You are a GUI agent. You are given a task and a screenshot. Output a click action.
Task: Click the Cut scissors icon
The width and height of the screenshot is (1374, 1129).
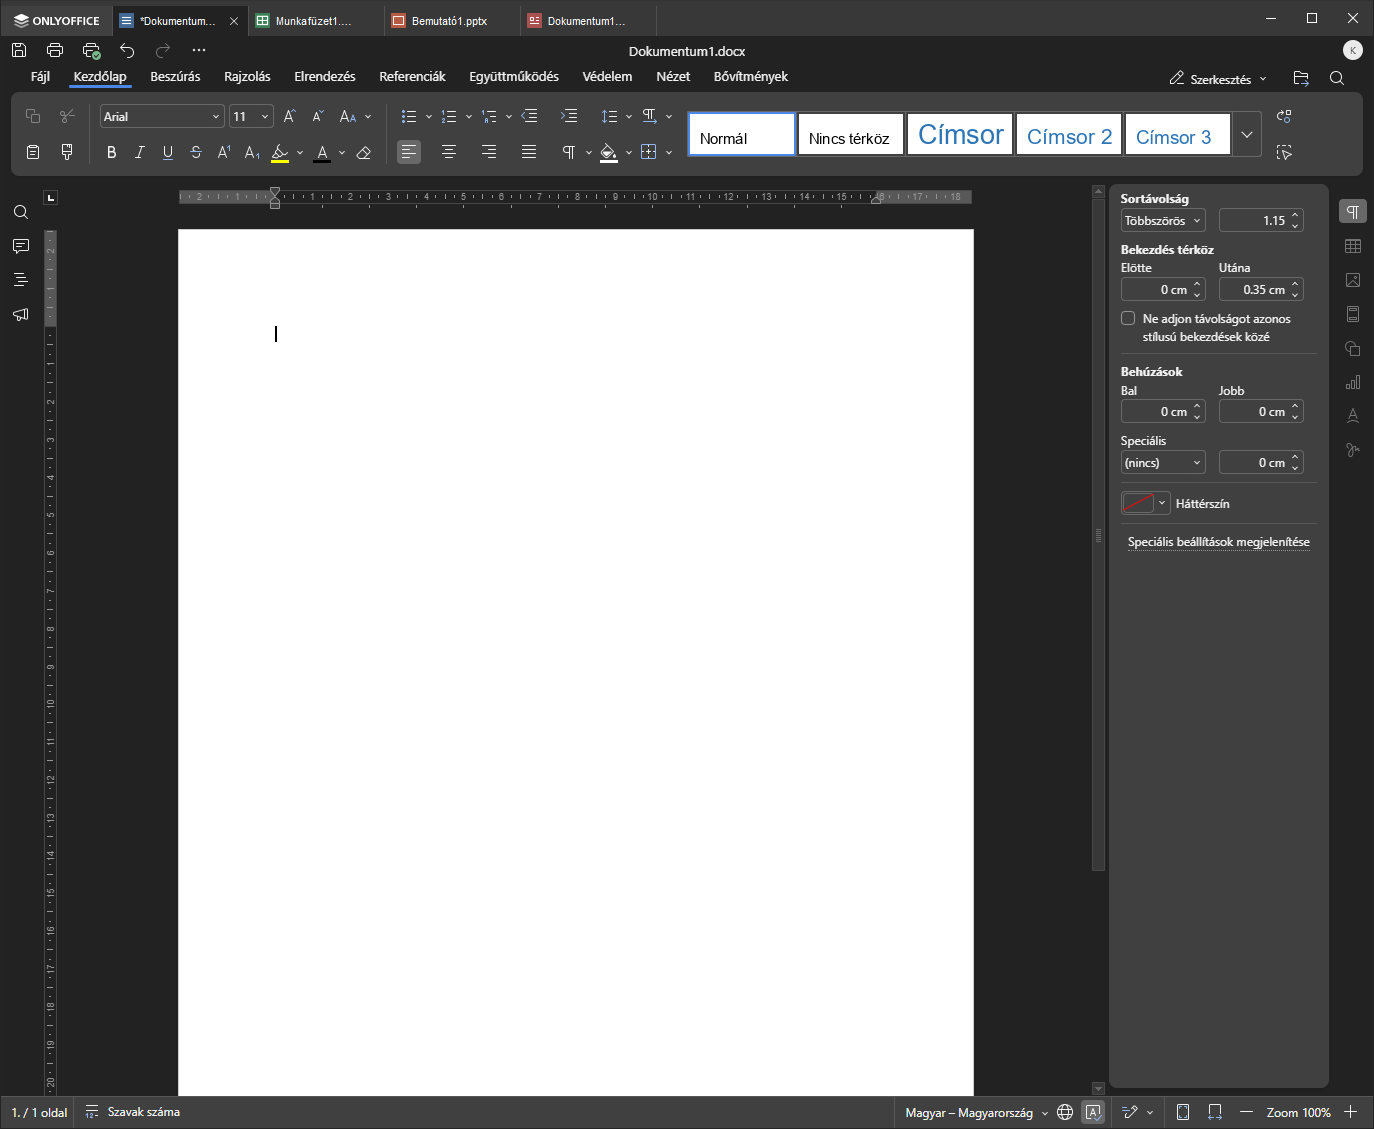pos(67,117)
